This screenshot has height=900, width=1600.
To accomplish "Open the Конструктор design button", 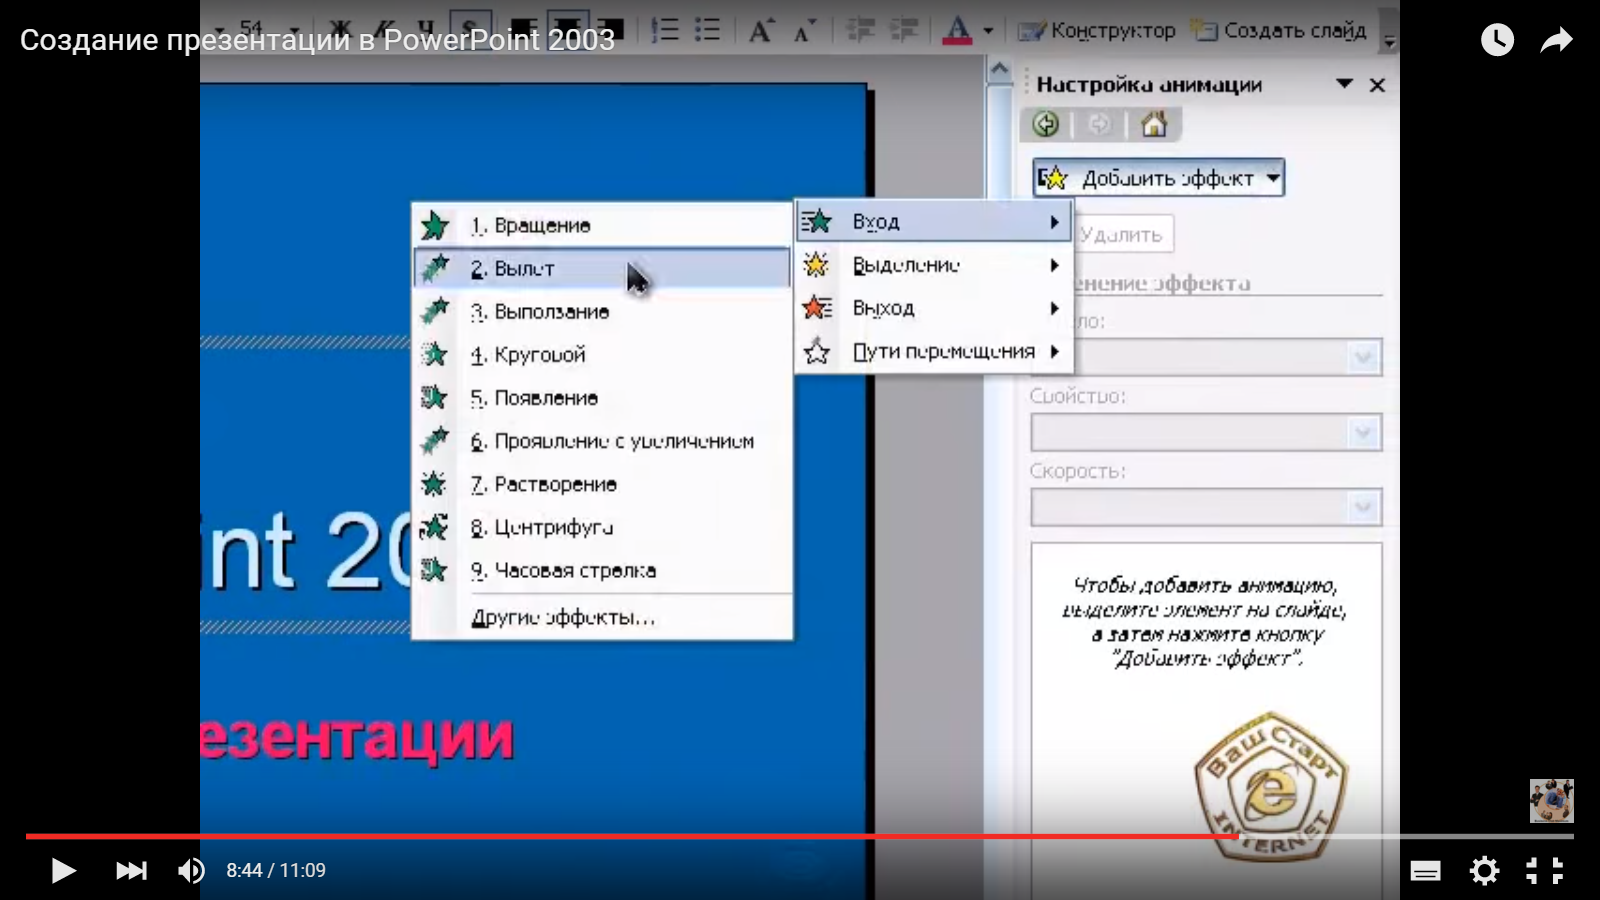I will pyautogui.click(x=1096, y=30).
